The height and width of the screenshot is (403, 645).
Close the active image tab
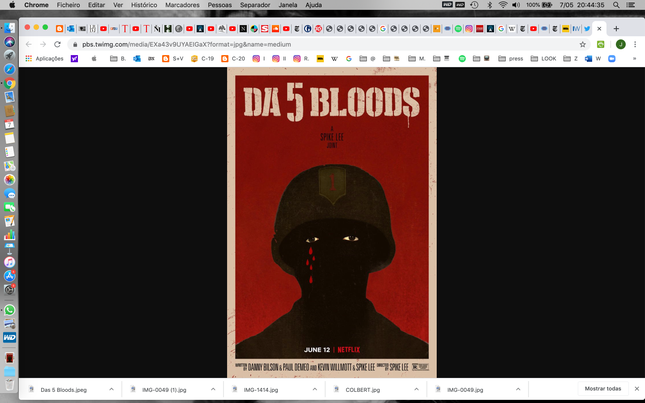[599, 28]
